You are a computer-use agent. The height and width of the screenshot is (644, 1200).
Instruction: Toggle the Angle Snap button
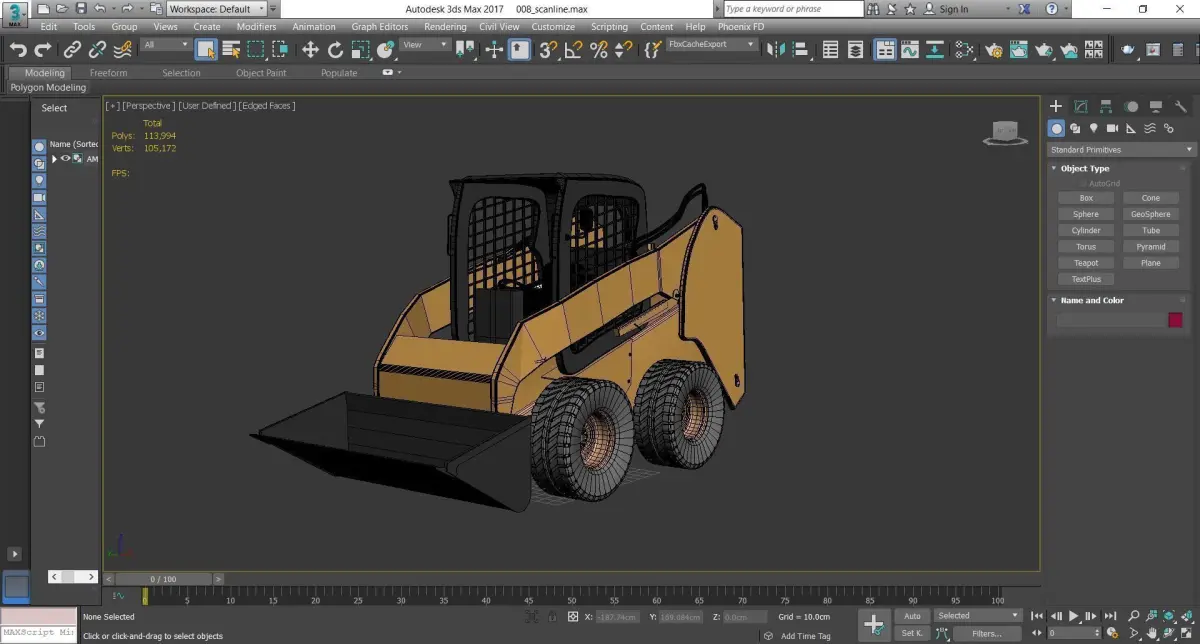(x=573, y=49)
